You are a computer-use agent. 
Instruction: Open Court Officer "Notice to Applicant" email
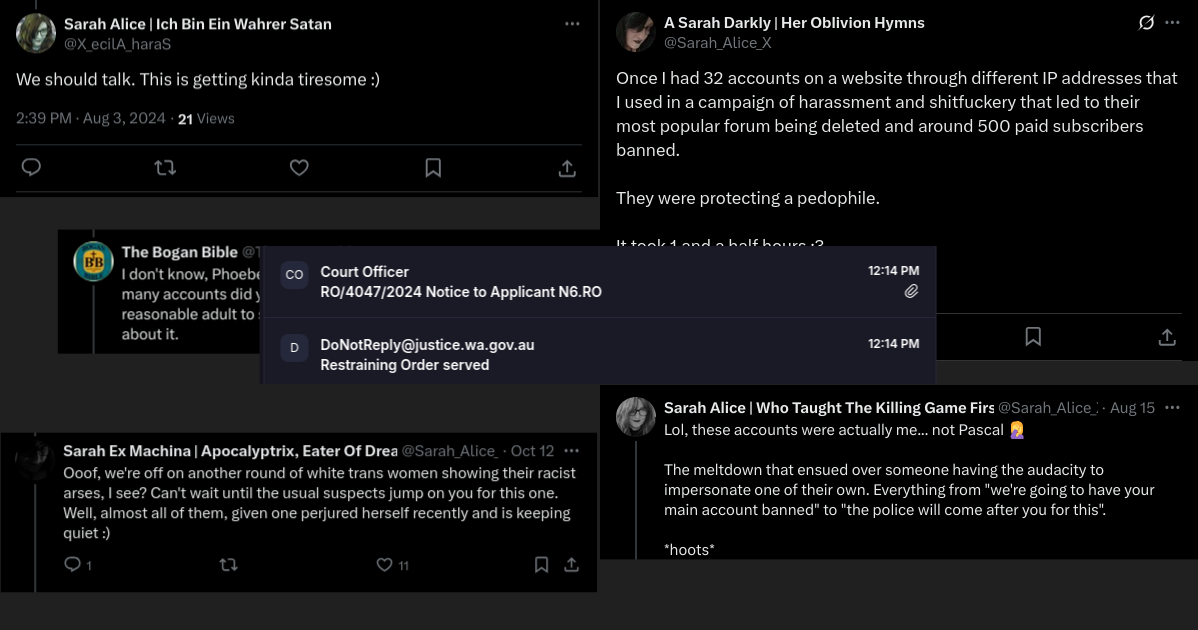[x=598, y=282]
